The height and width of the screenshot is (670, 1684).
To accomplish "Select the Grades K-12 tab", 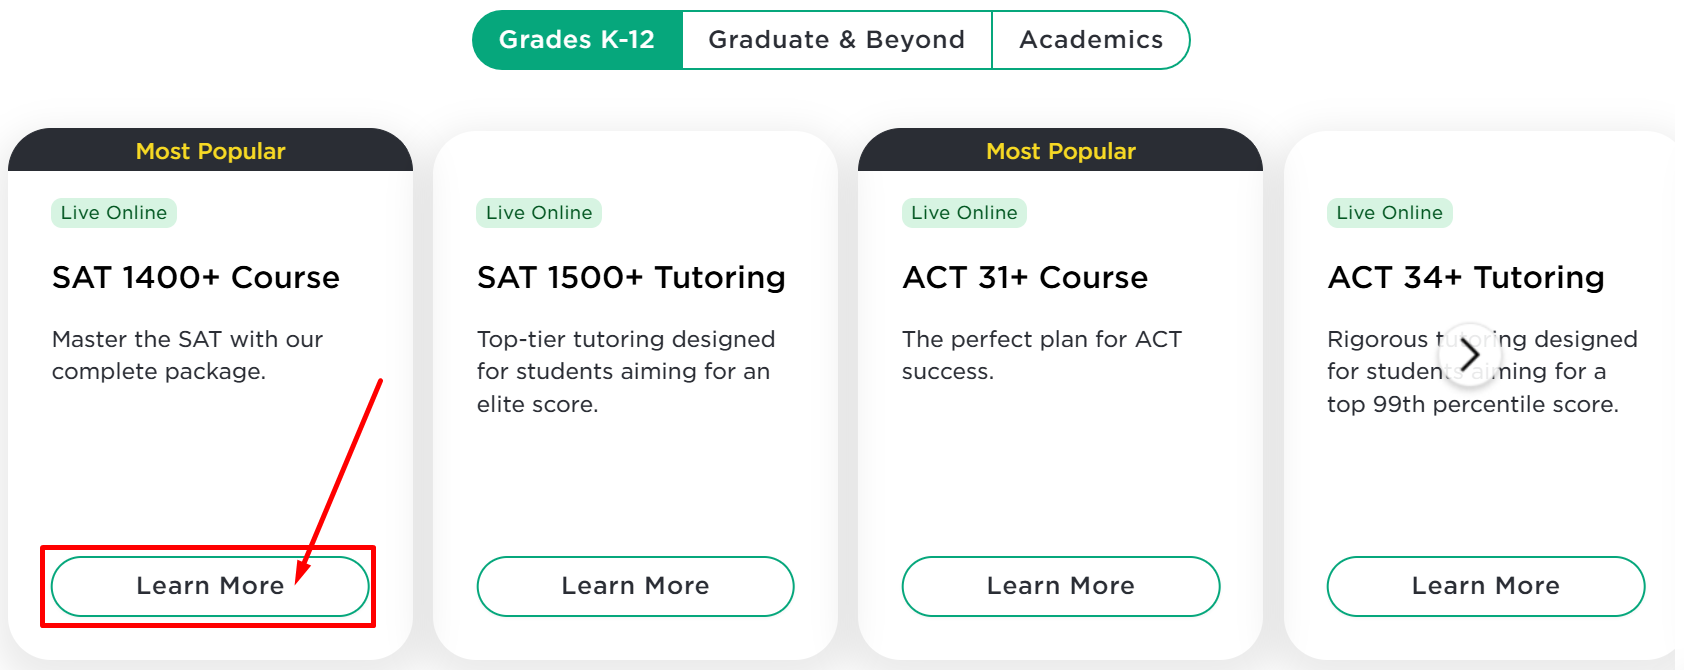I will click(x=577, y=40).
